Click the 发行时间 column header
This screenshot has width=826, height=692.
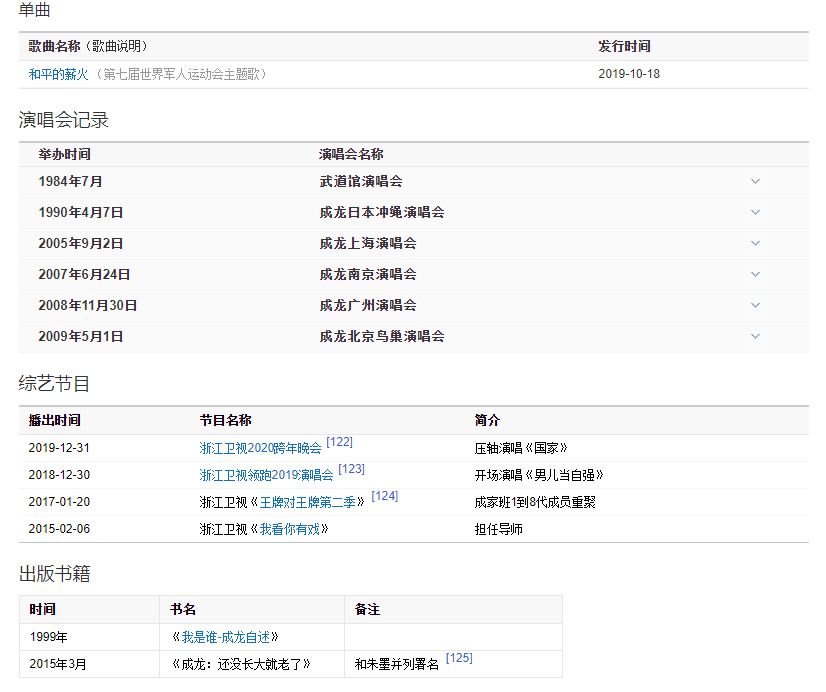(x=624, y=46)
